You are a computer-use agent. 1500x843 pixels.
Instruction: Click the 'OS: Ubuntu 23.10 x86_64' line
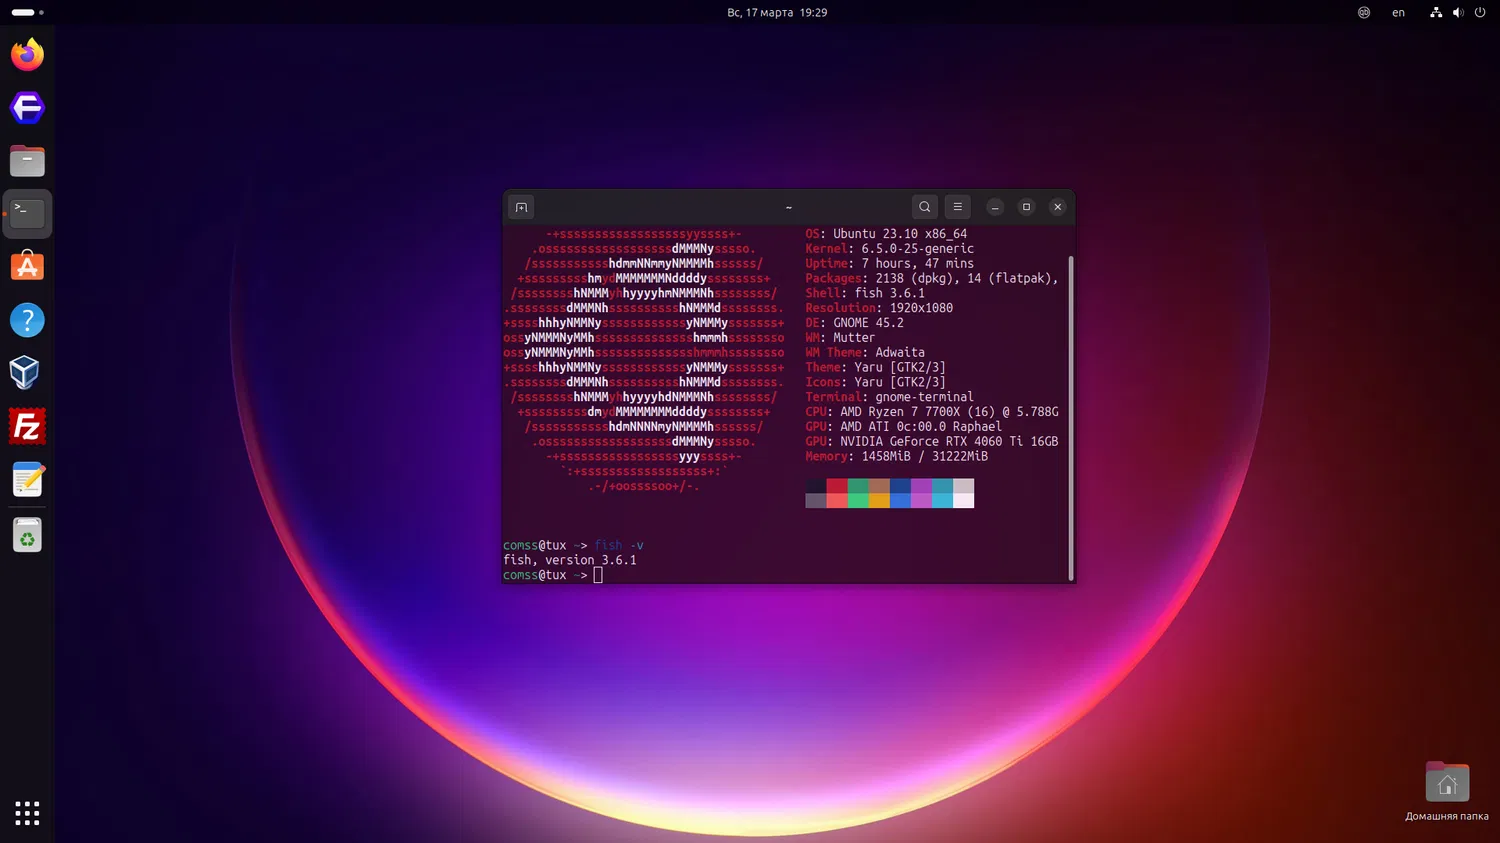click(x=886, y=234)
